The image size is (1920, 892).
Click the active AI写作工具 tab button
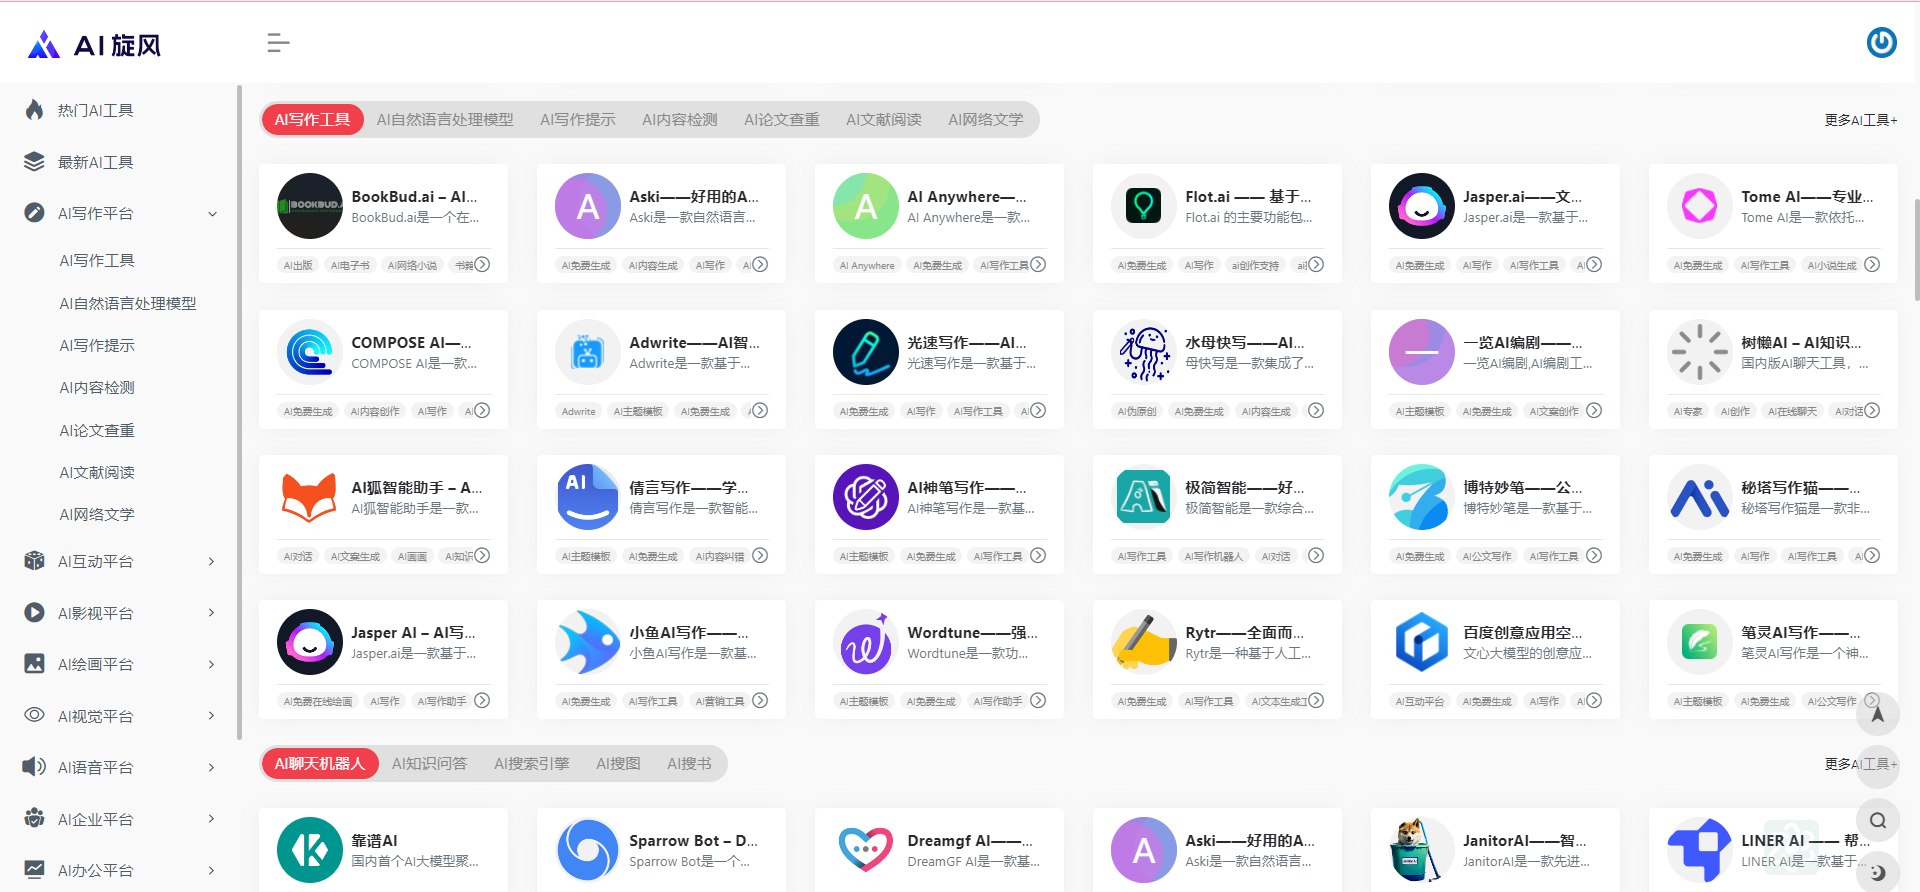pyautogui.click(x=312, y=120)
